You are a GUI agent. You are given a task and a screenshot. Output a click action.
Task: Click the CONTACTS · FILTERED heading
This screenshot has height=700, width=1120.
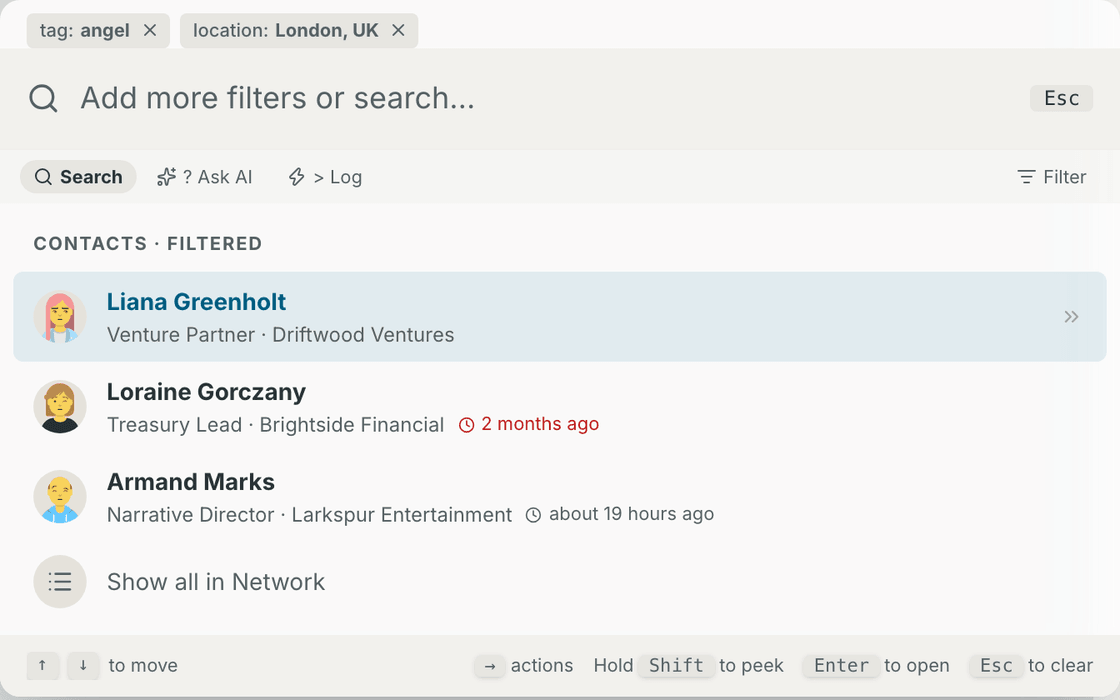[x=148, y=244]
